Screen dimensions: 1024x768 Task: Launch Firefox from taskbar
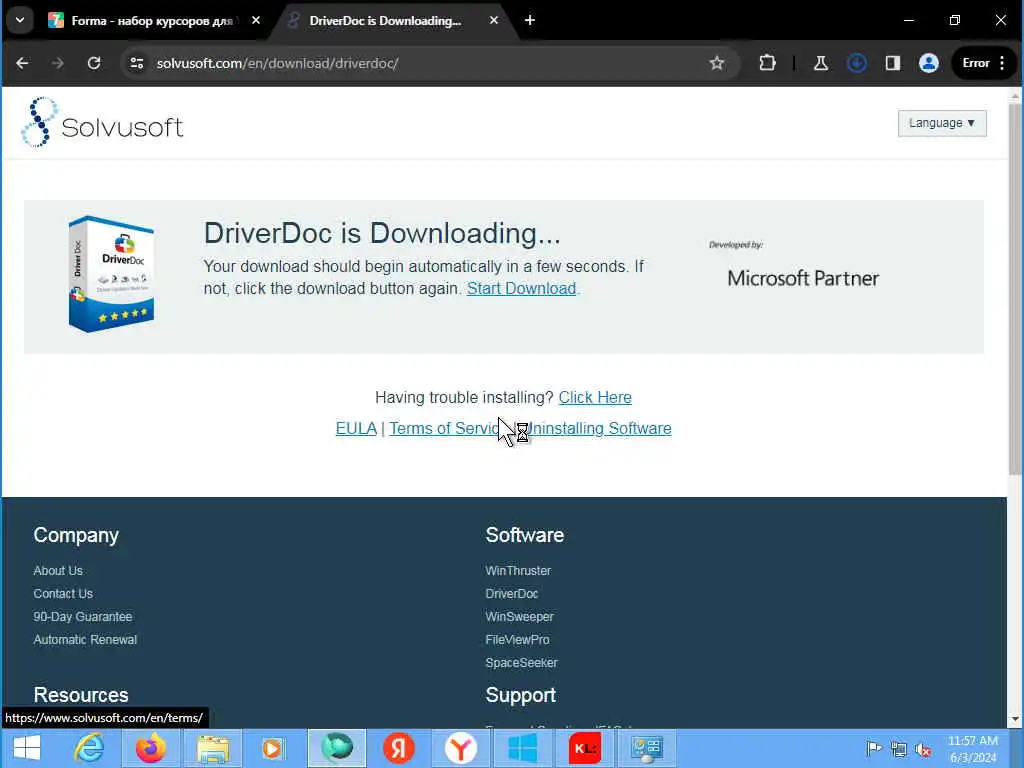click(x=150, y=748)
